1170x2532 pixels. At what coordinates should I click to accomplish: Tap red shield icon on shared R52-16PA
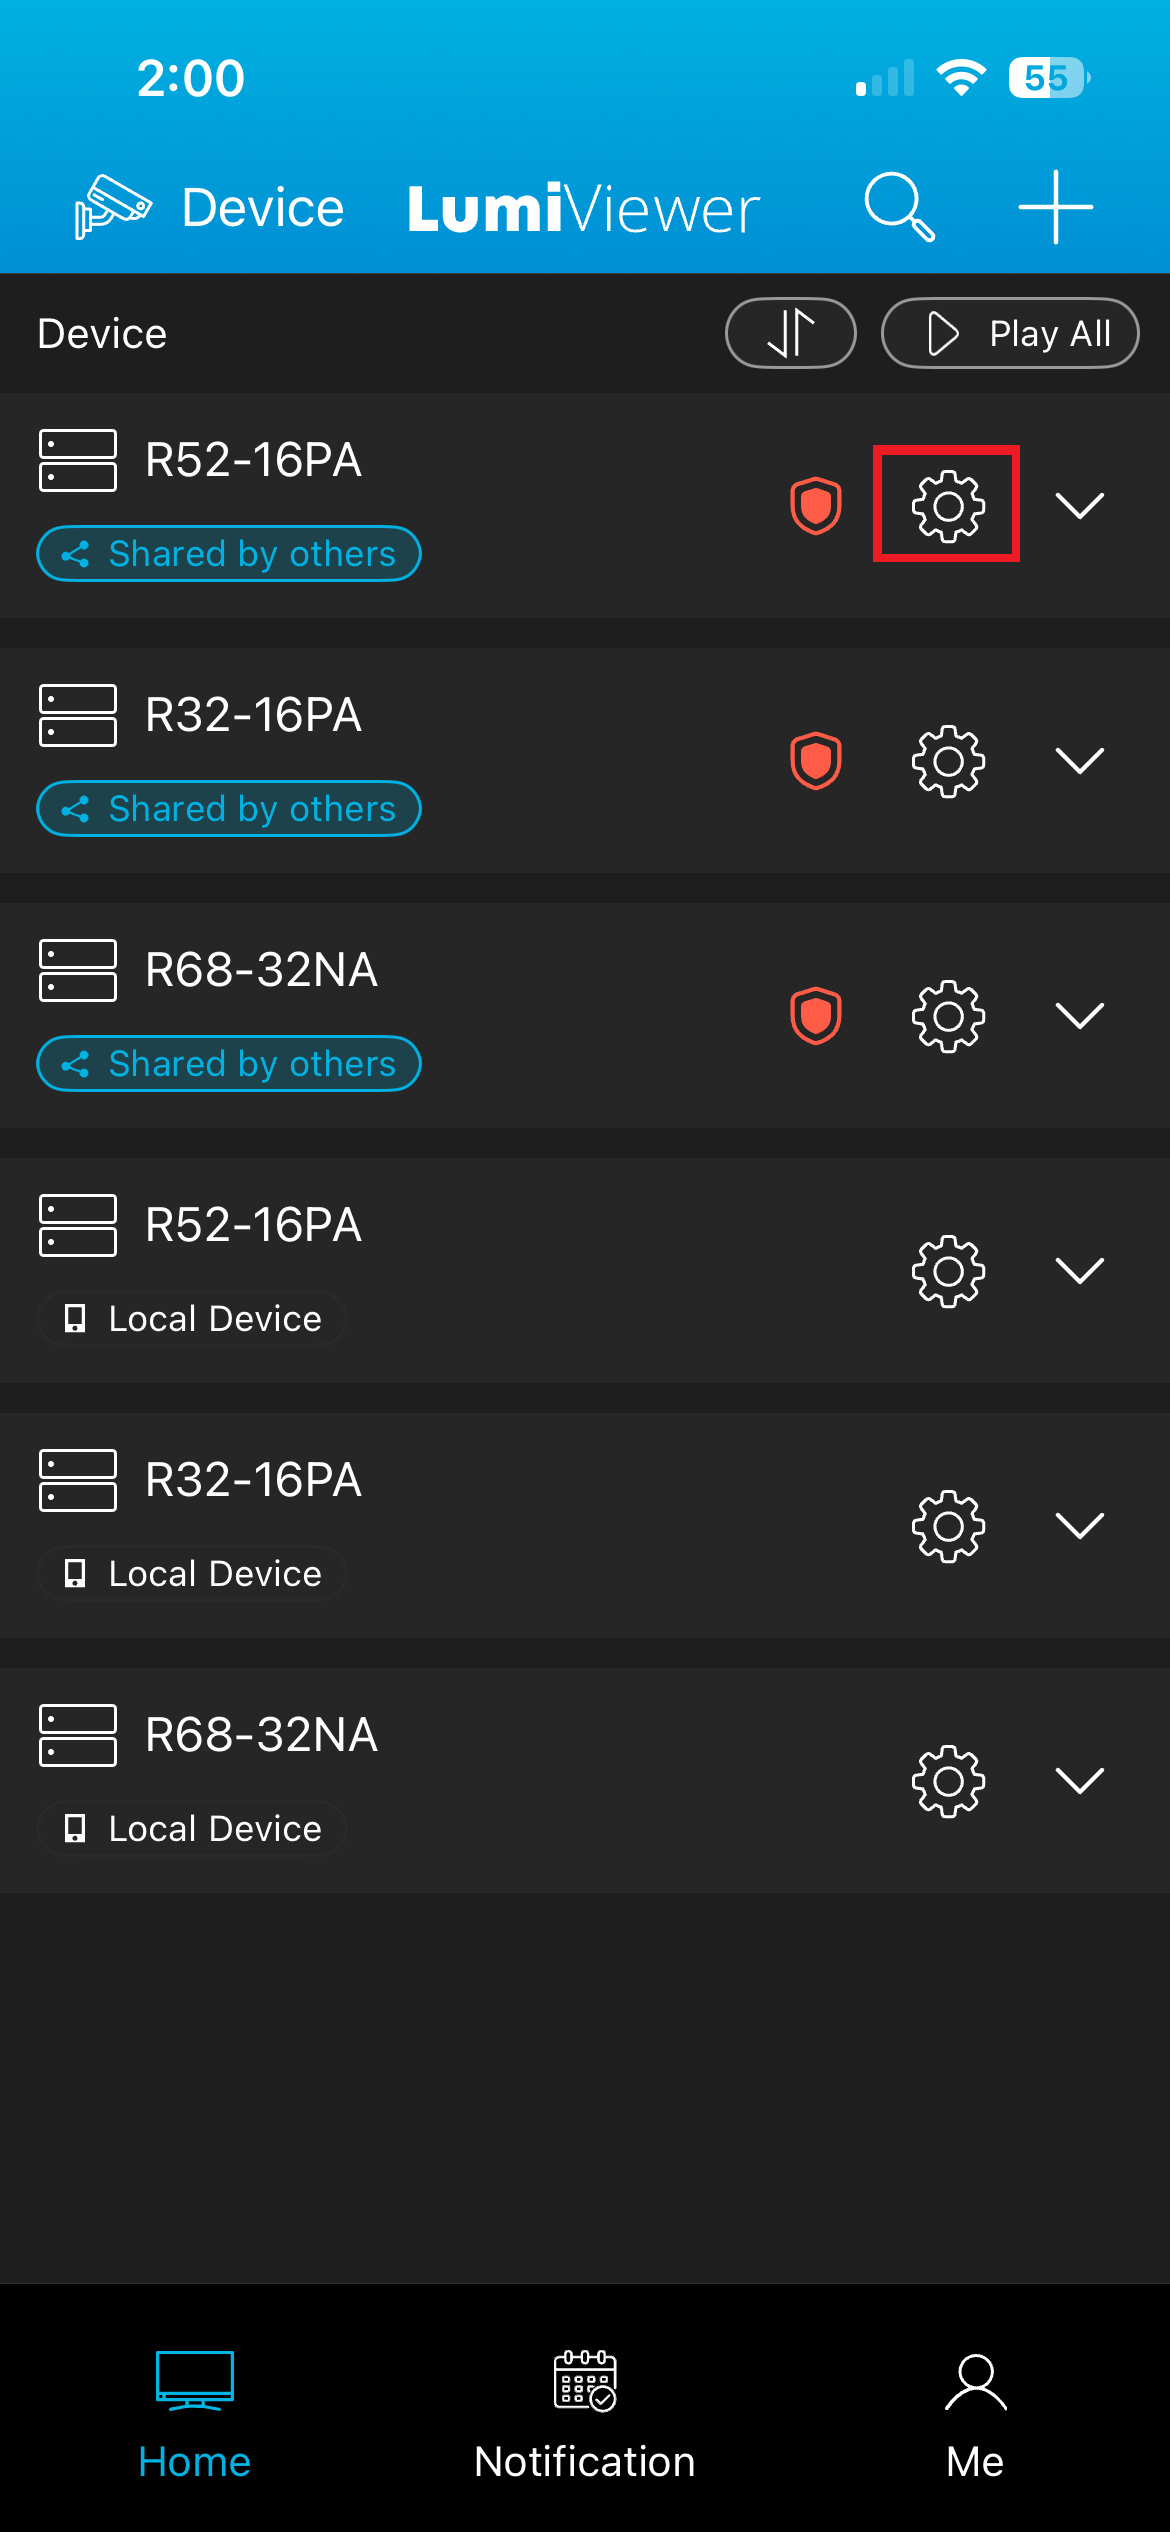click(x=816, y=506)
